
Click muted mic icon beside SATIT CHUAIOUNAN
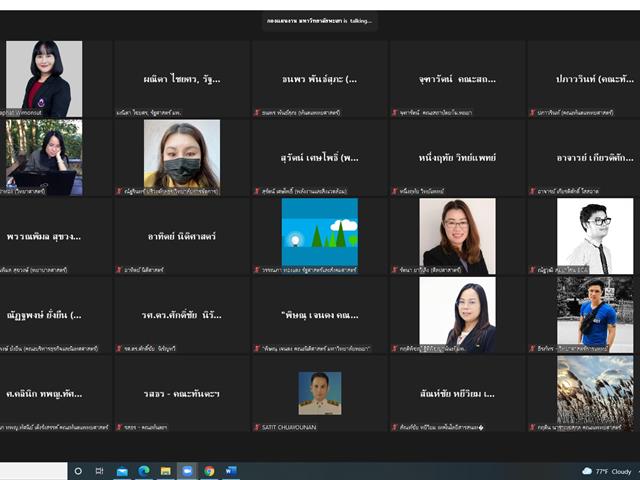tap(257, 427)
